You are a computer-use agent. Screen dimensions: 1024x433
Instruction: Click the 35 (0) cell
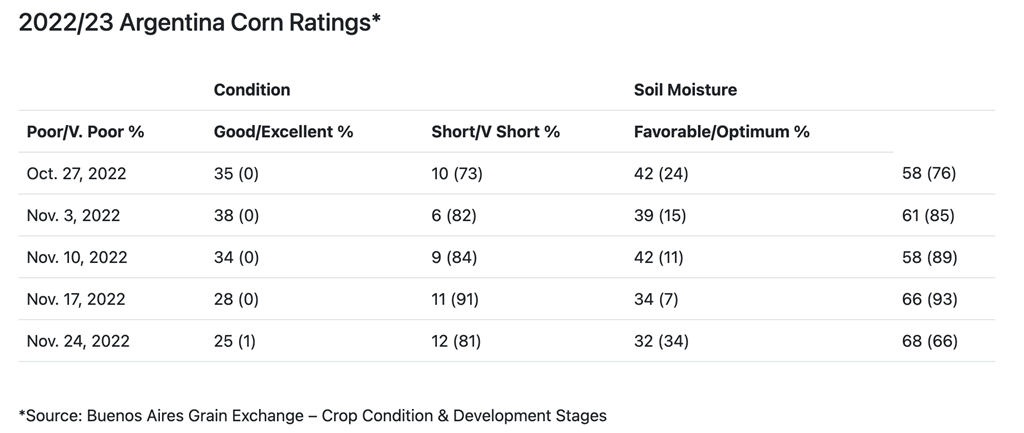[x=236, y=174]
